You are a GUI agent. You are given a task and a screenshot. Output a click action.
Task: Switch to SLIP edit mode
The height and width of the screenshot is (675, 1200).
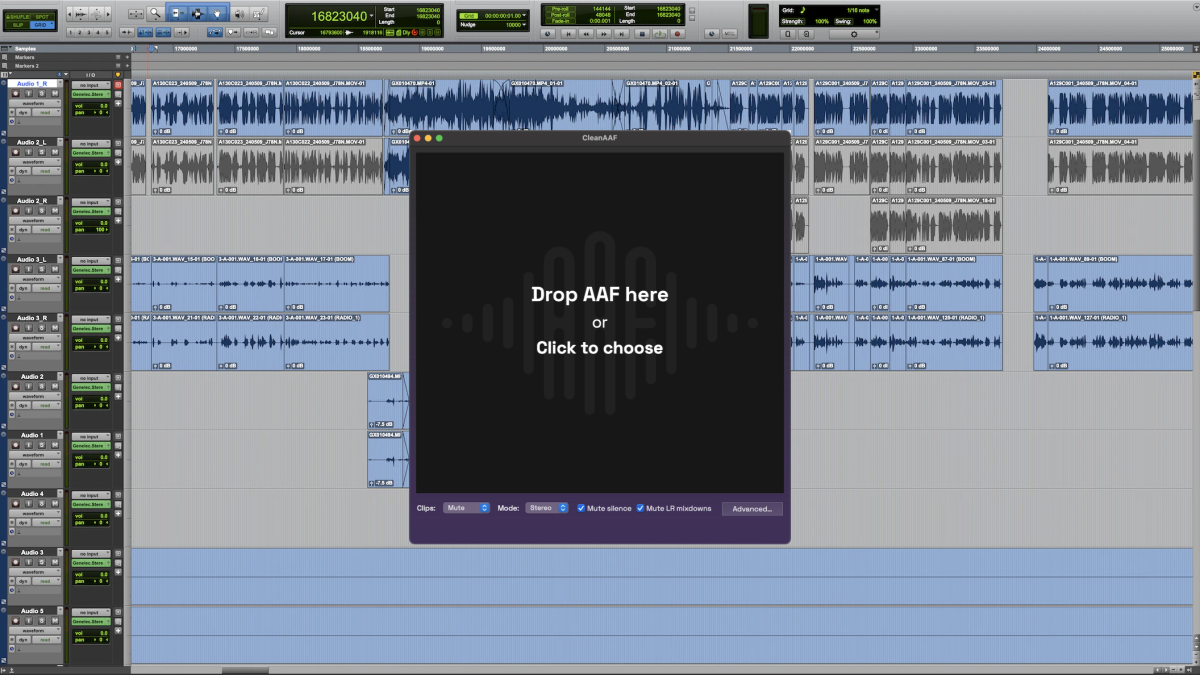pyautogui.click(x=18, y=25)
